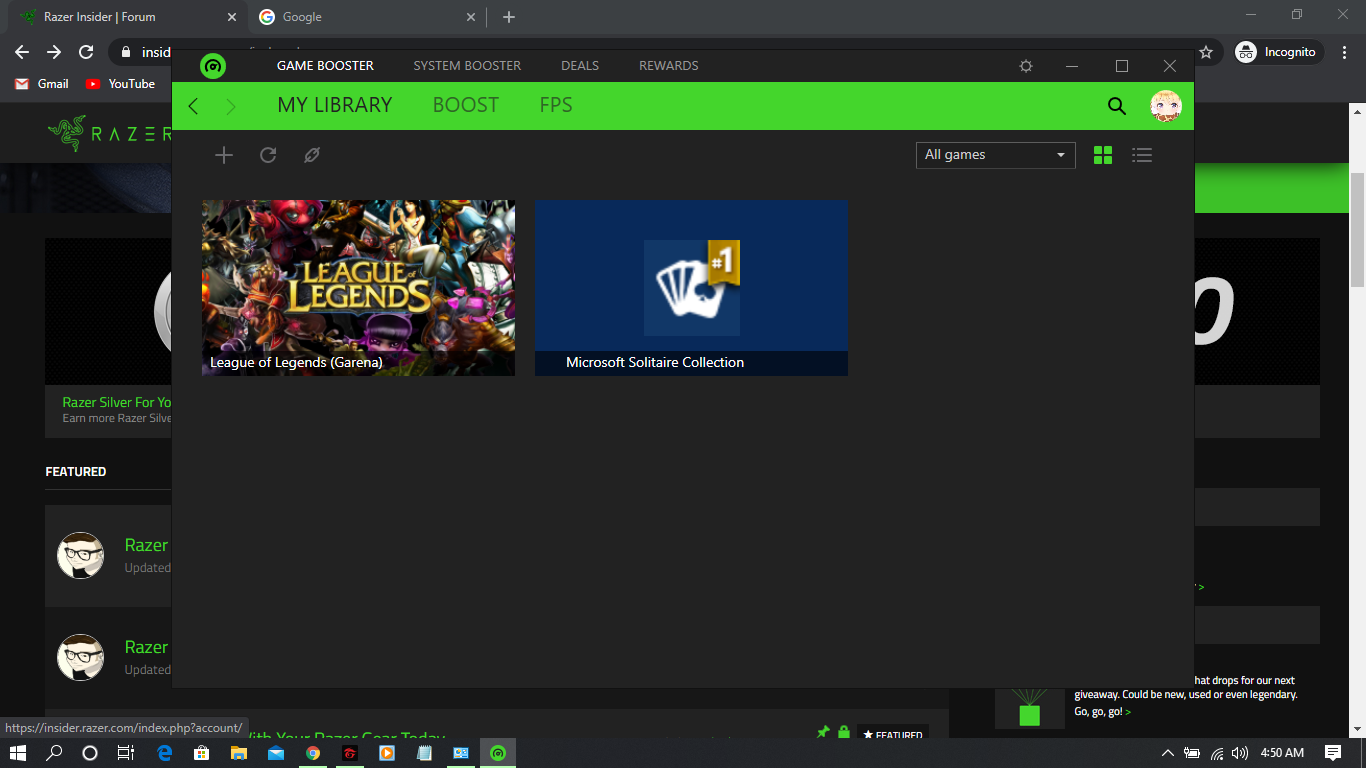The image size is (1366, 768).
Task: Click the FEATURED tag badge
Action: 893,736
